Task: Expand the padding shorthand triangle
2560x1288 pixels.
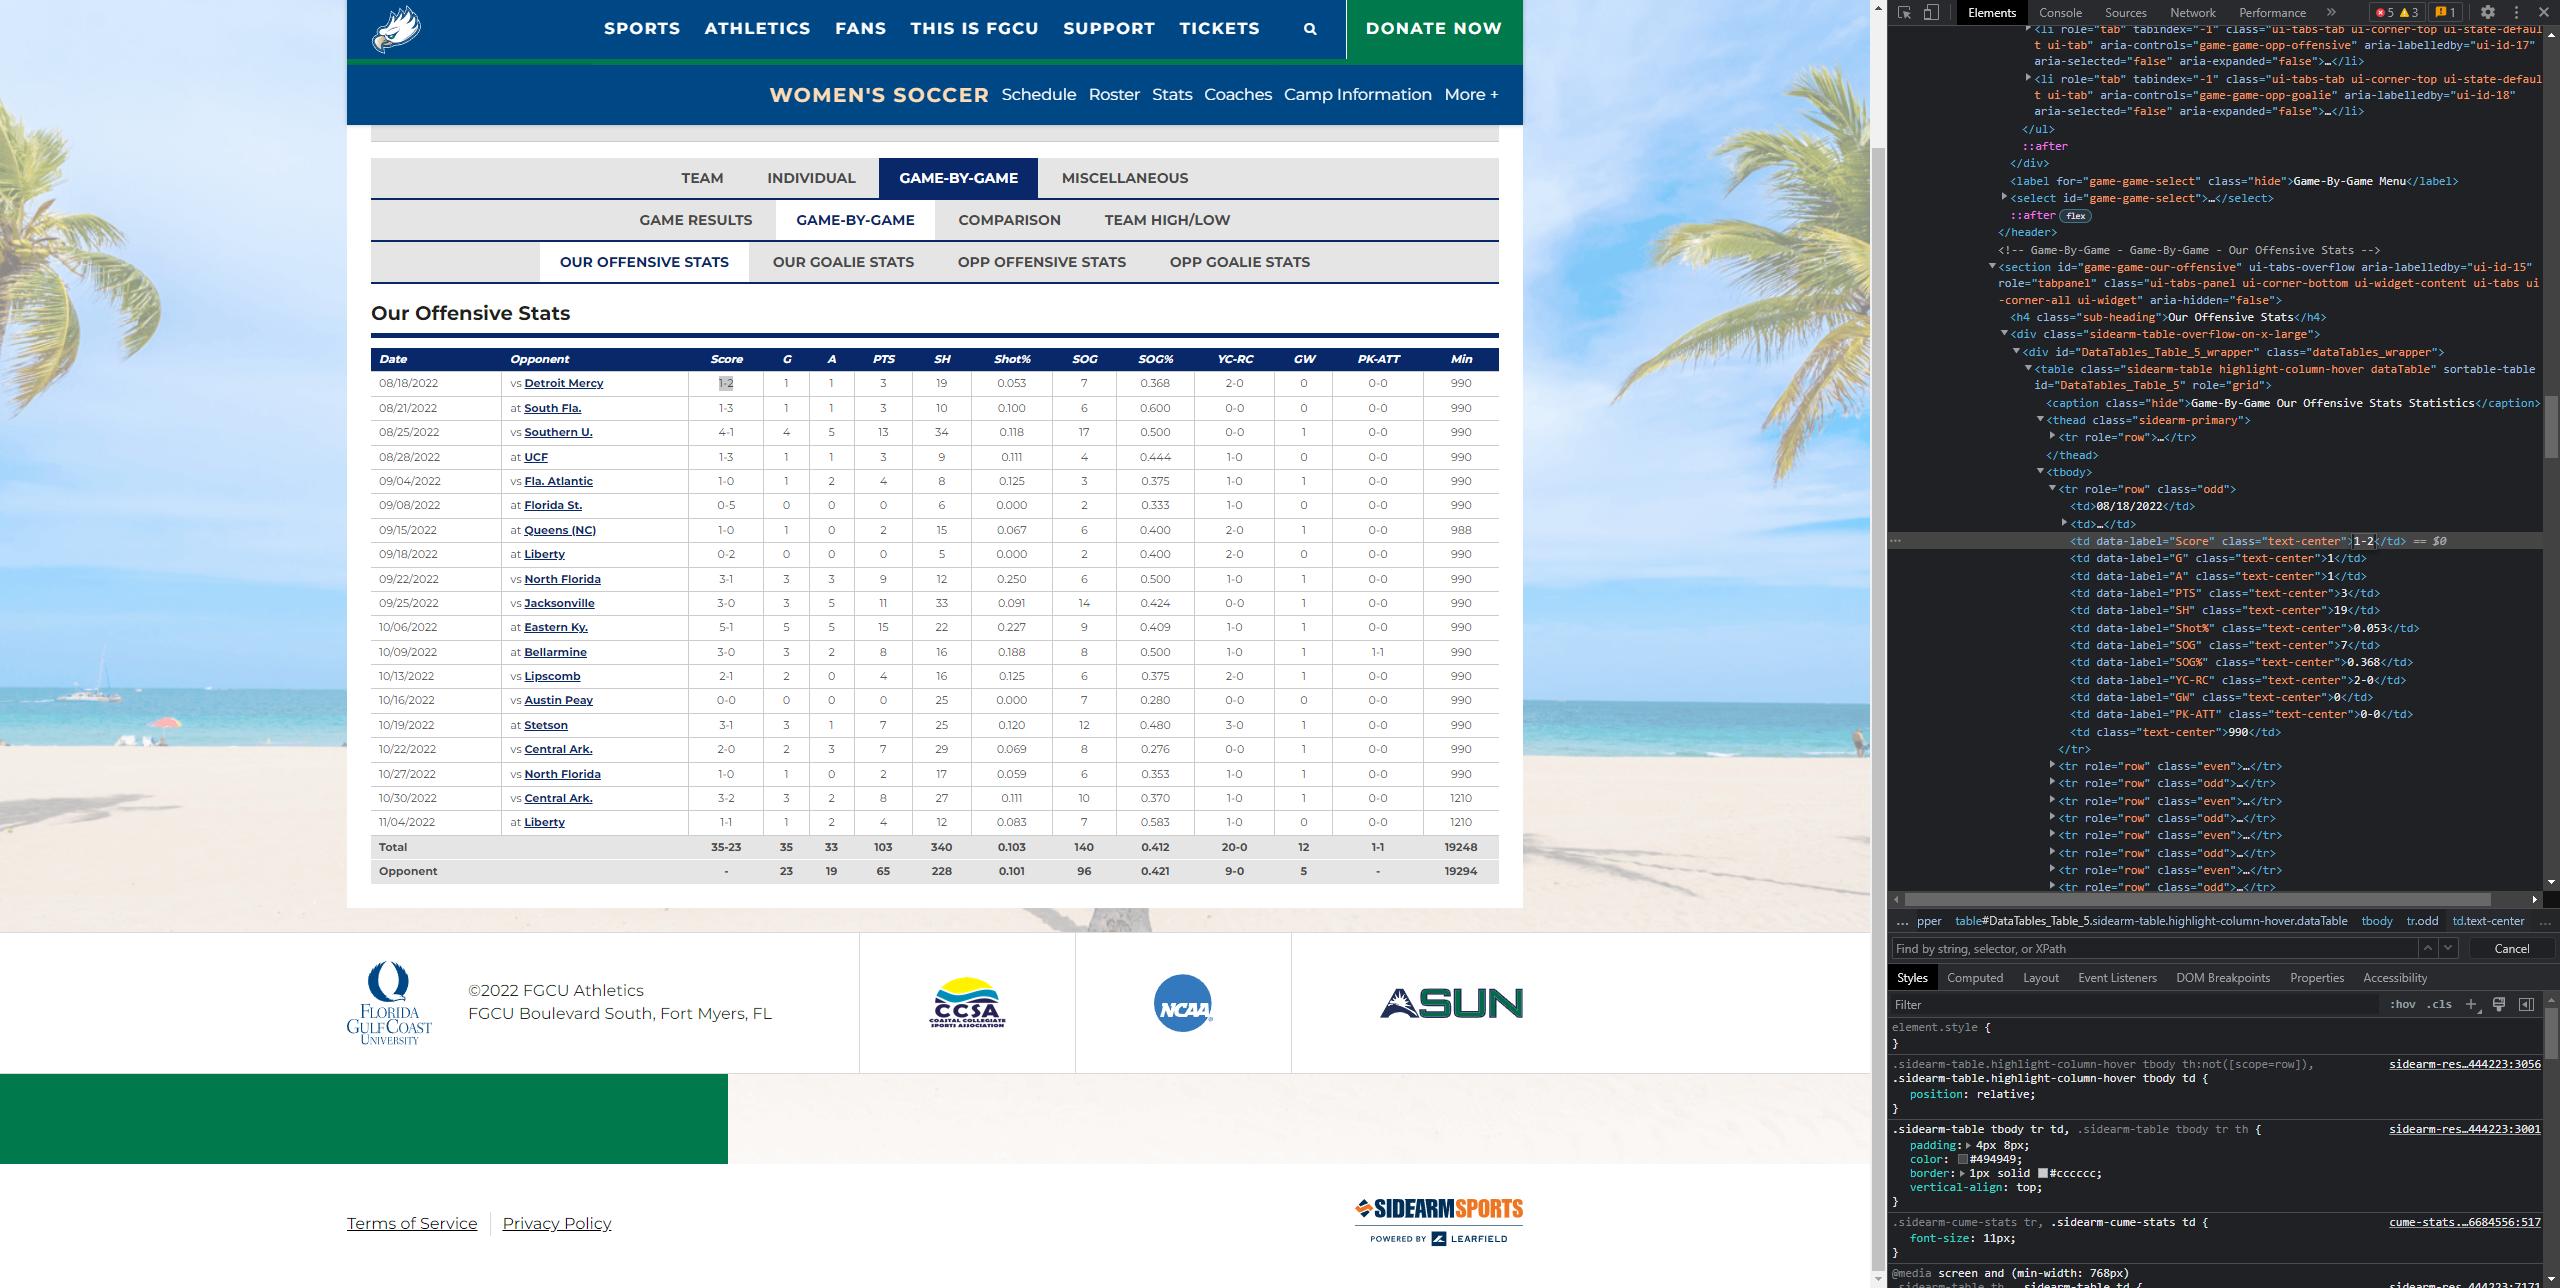Action: pyautogui.click(x=1968, y=1145)
